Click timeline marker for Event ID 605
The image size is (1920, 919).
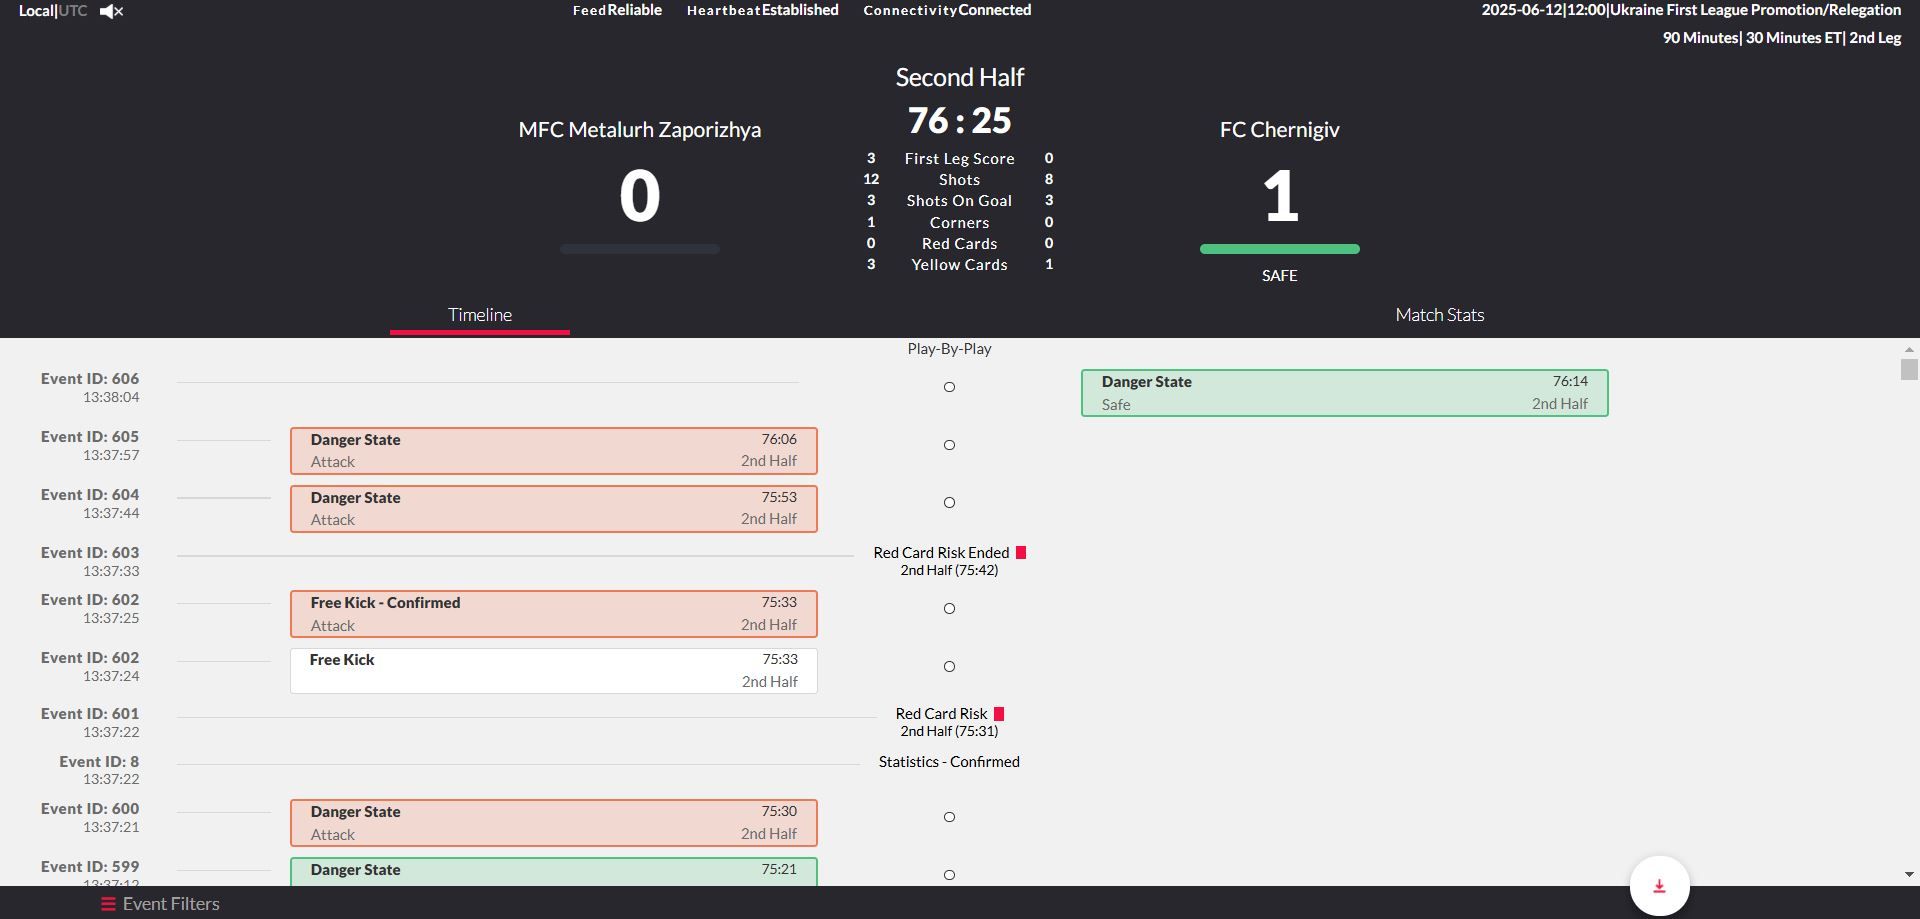coord(949,445)
